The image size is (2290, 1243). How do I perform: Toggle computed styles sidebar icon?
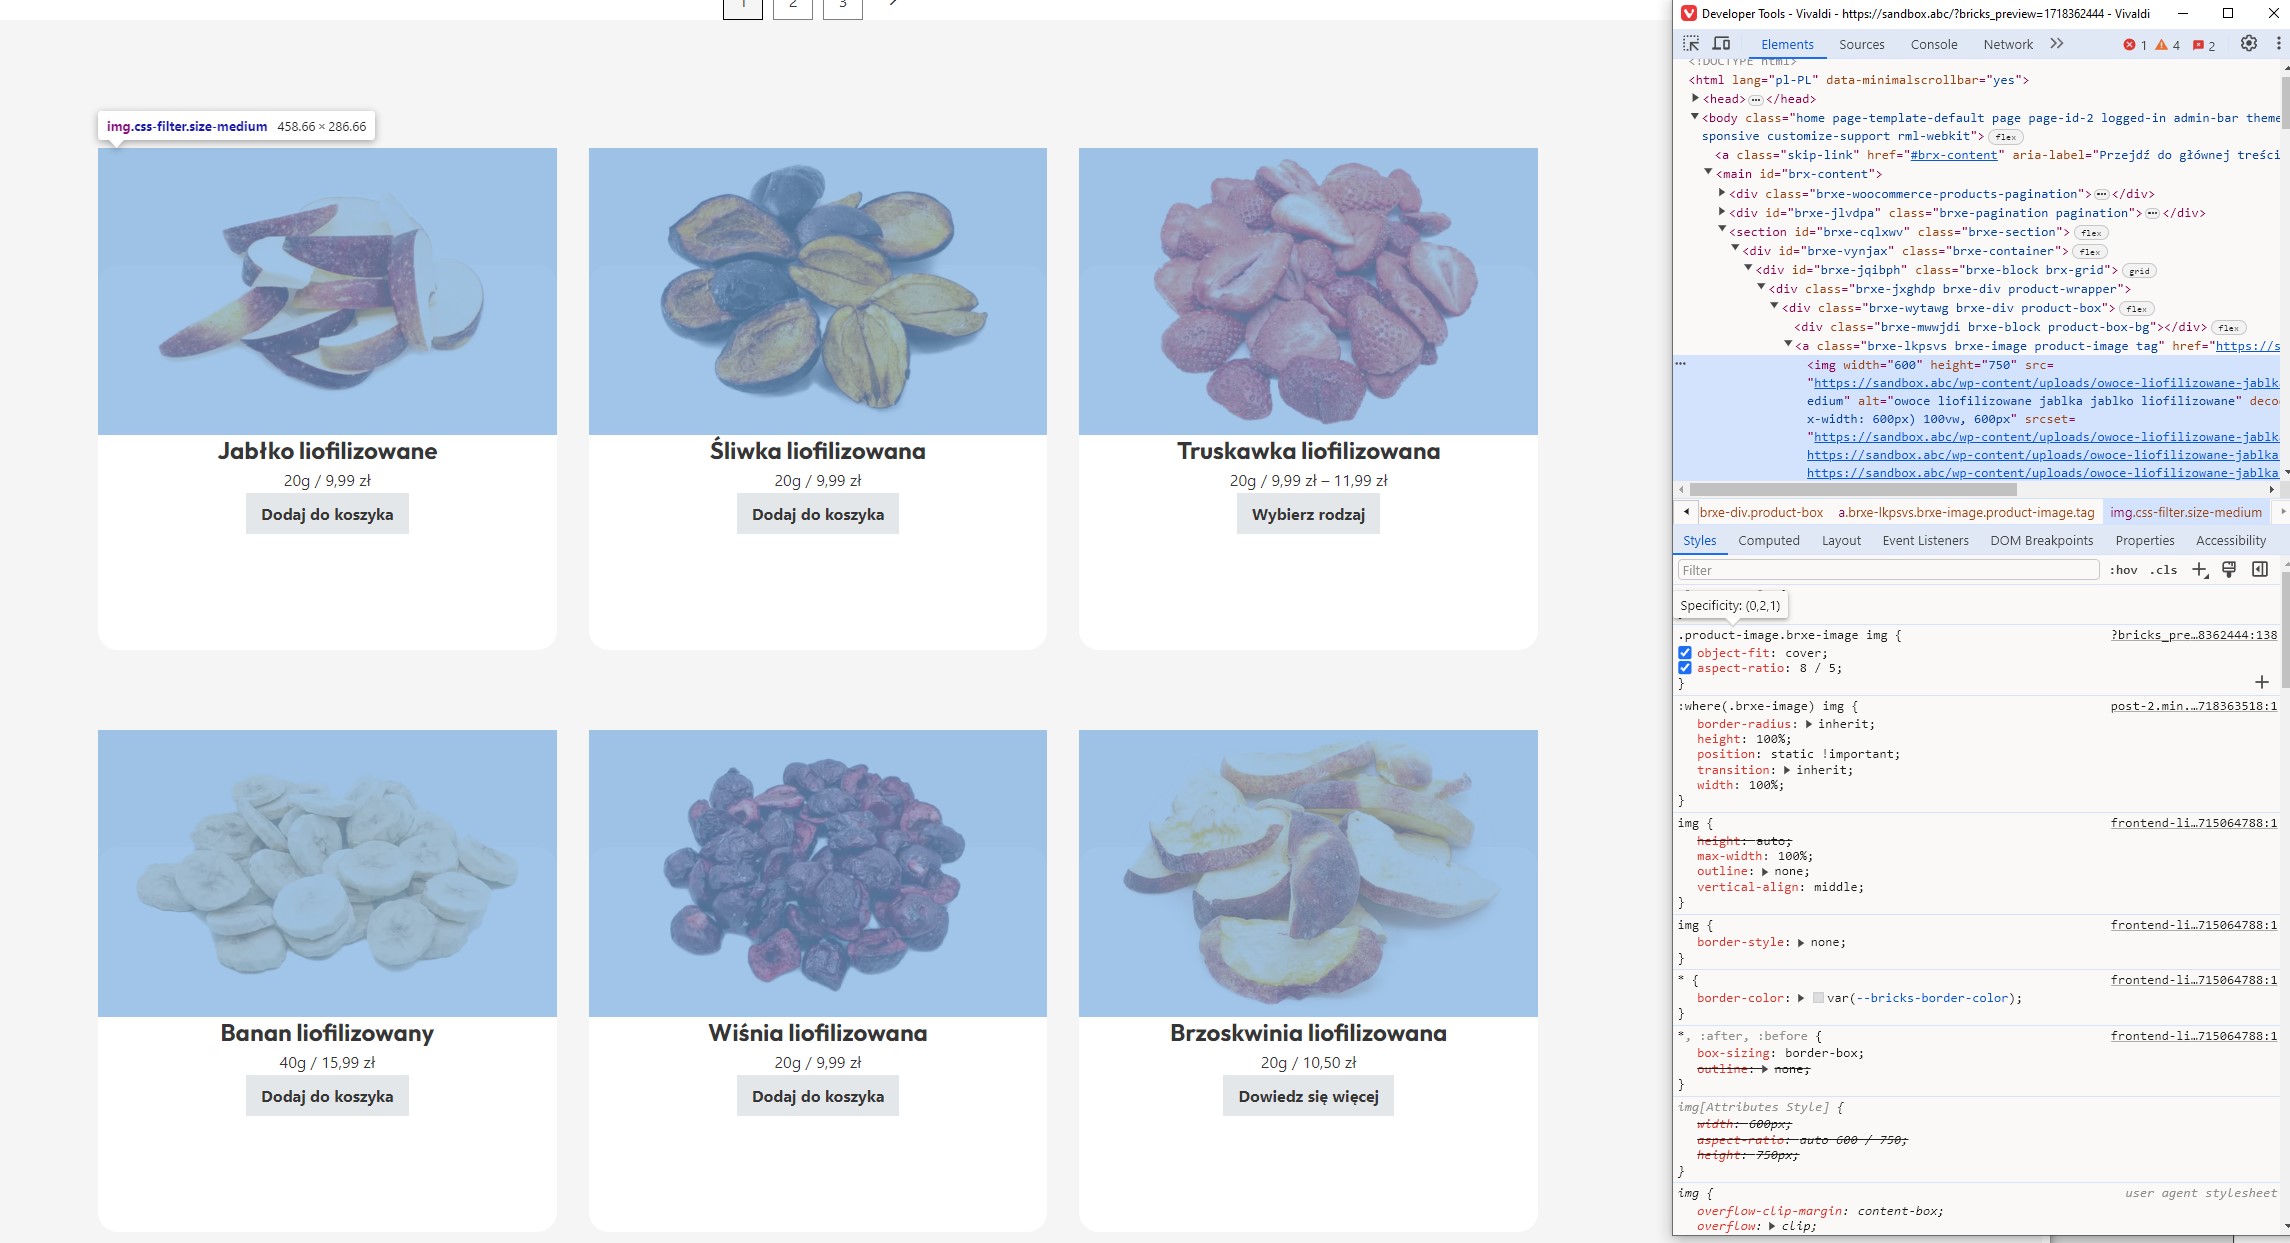2260,570
